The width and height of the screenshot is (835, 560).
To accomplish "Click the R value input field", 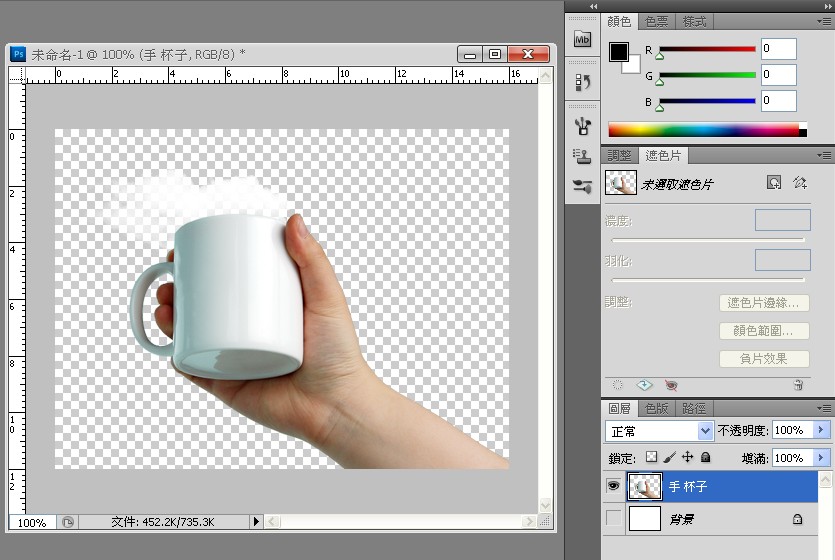I will coord(779,49).
